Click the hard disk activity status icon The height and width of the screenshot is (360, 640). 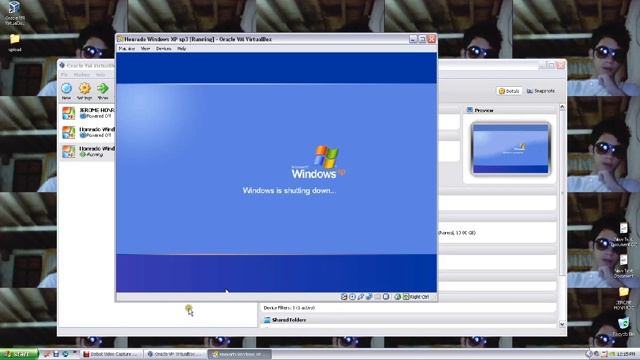344,297
